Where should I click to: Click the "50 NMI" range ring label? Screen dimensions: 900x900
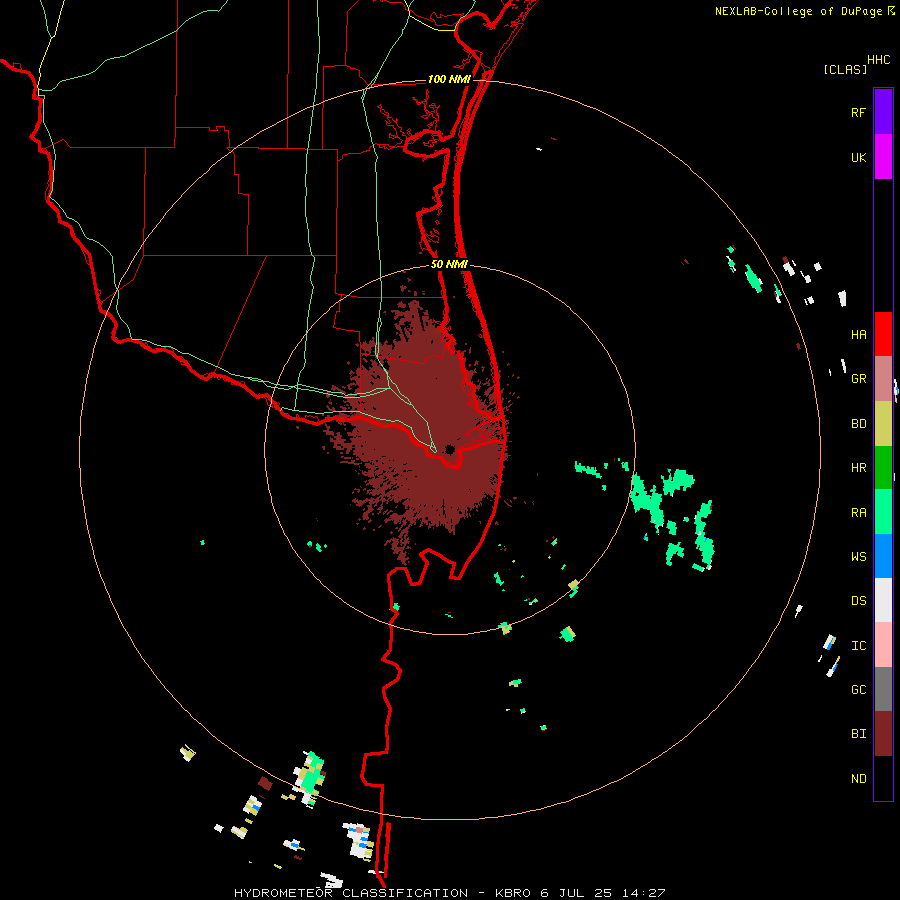tap(449, 264)
